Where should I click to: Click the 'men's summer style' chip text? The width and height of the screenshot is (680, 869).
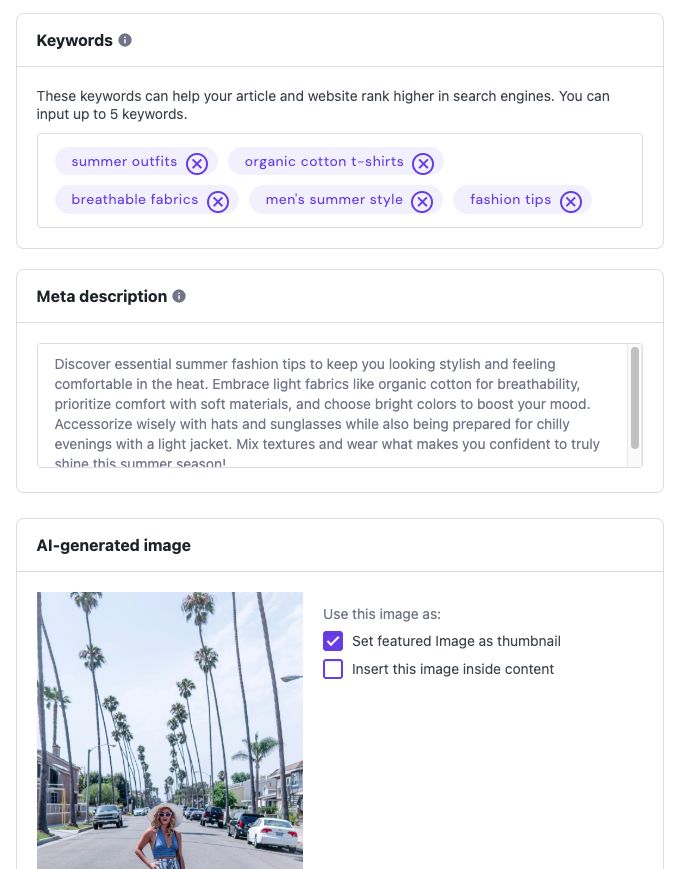(334, 200)
